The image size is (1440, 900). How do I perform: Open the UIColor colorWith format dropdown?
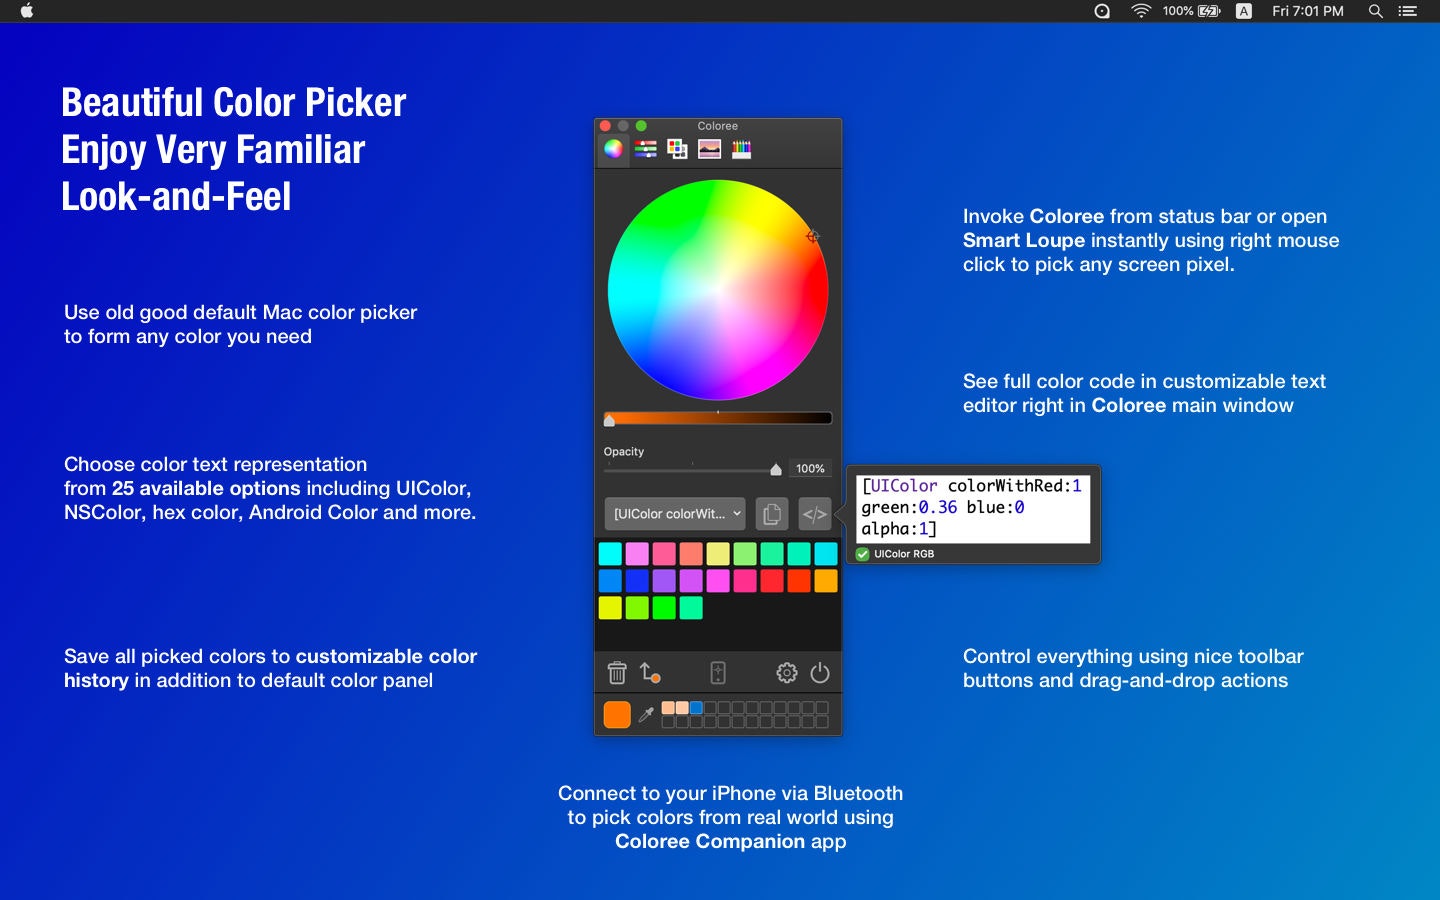pyautogui.click(x=675, y=513)
